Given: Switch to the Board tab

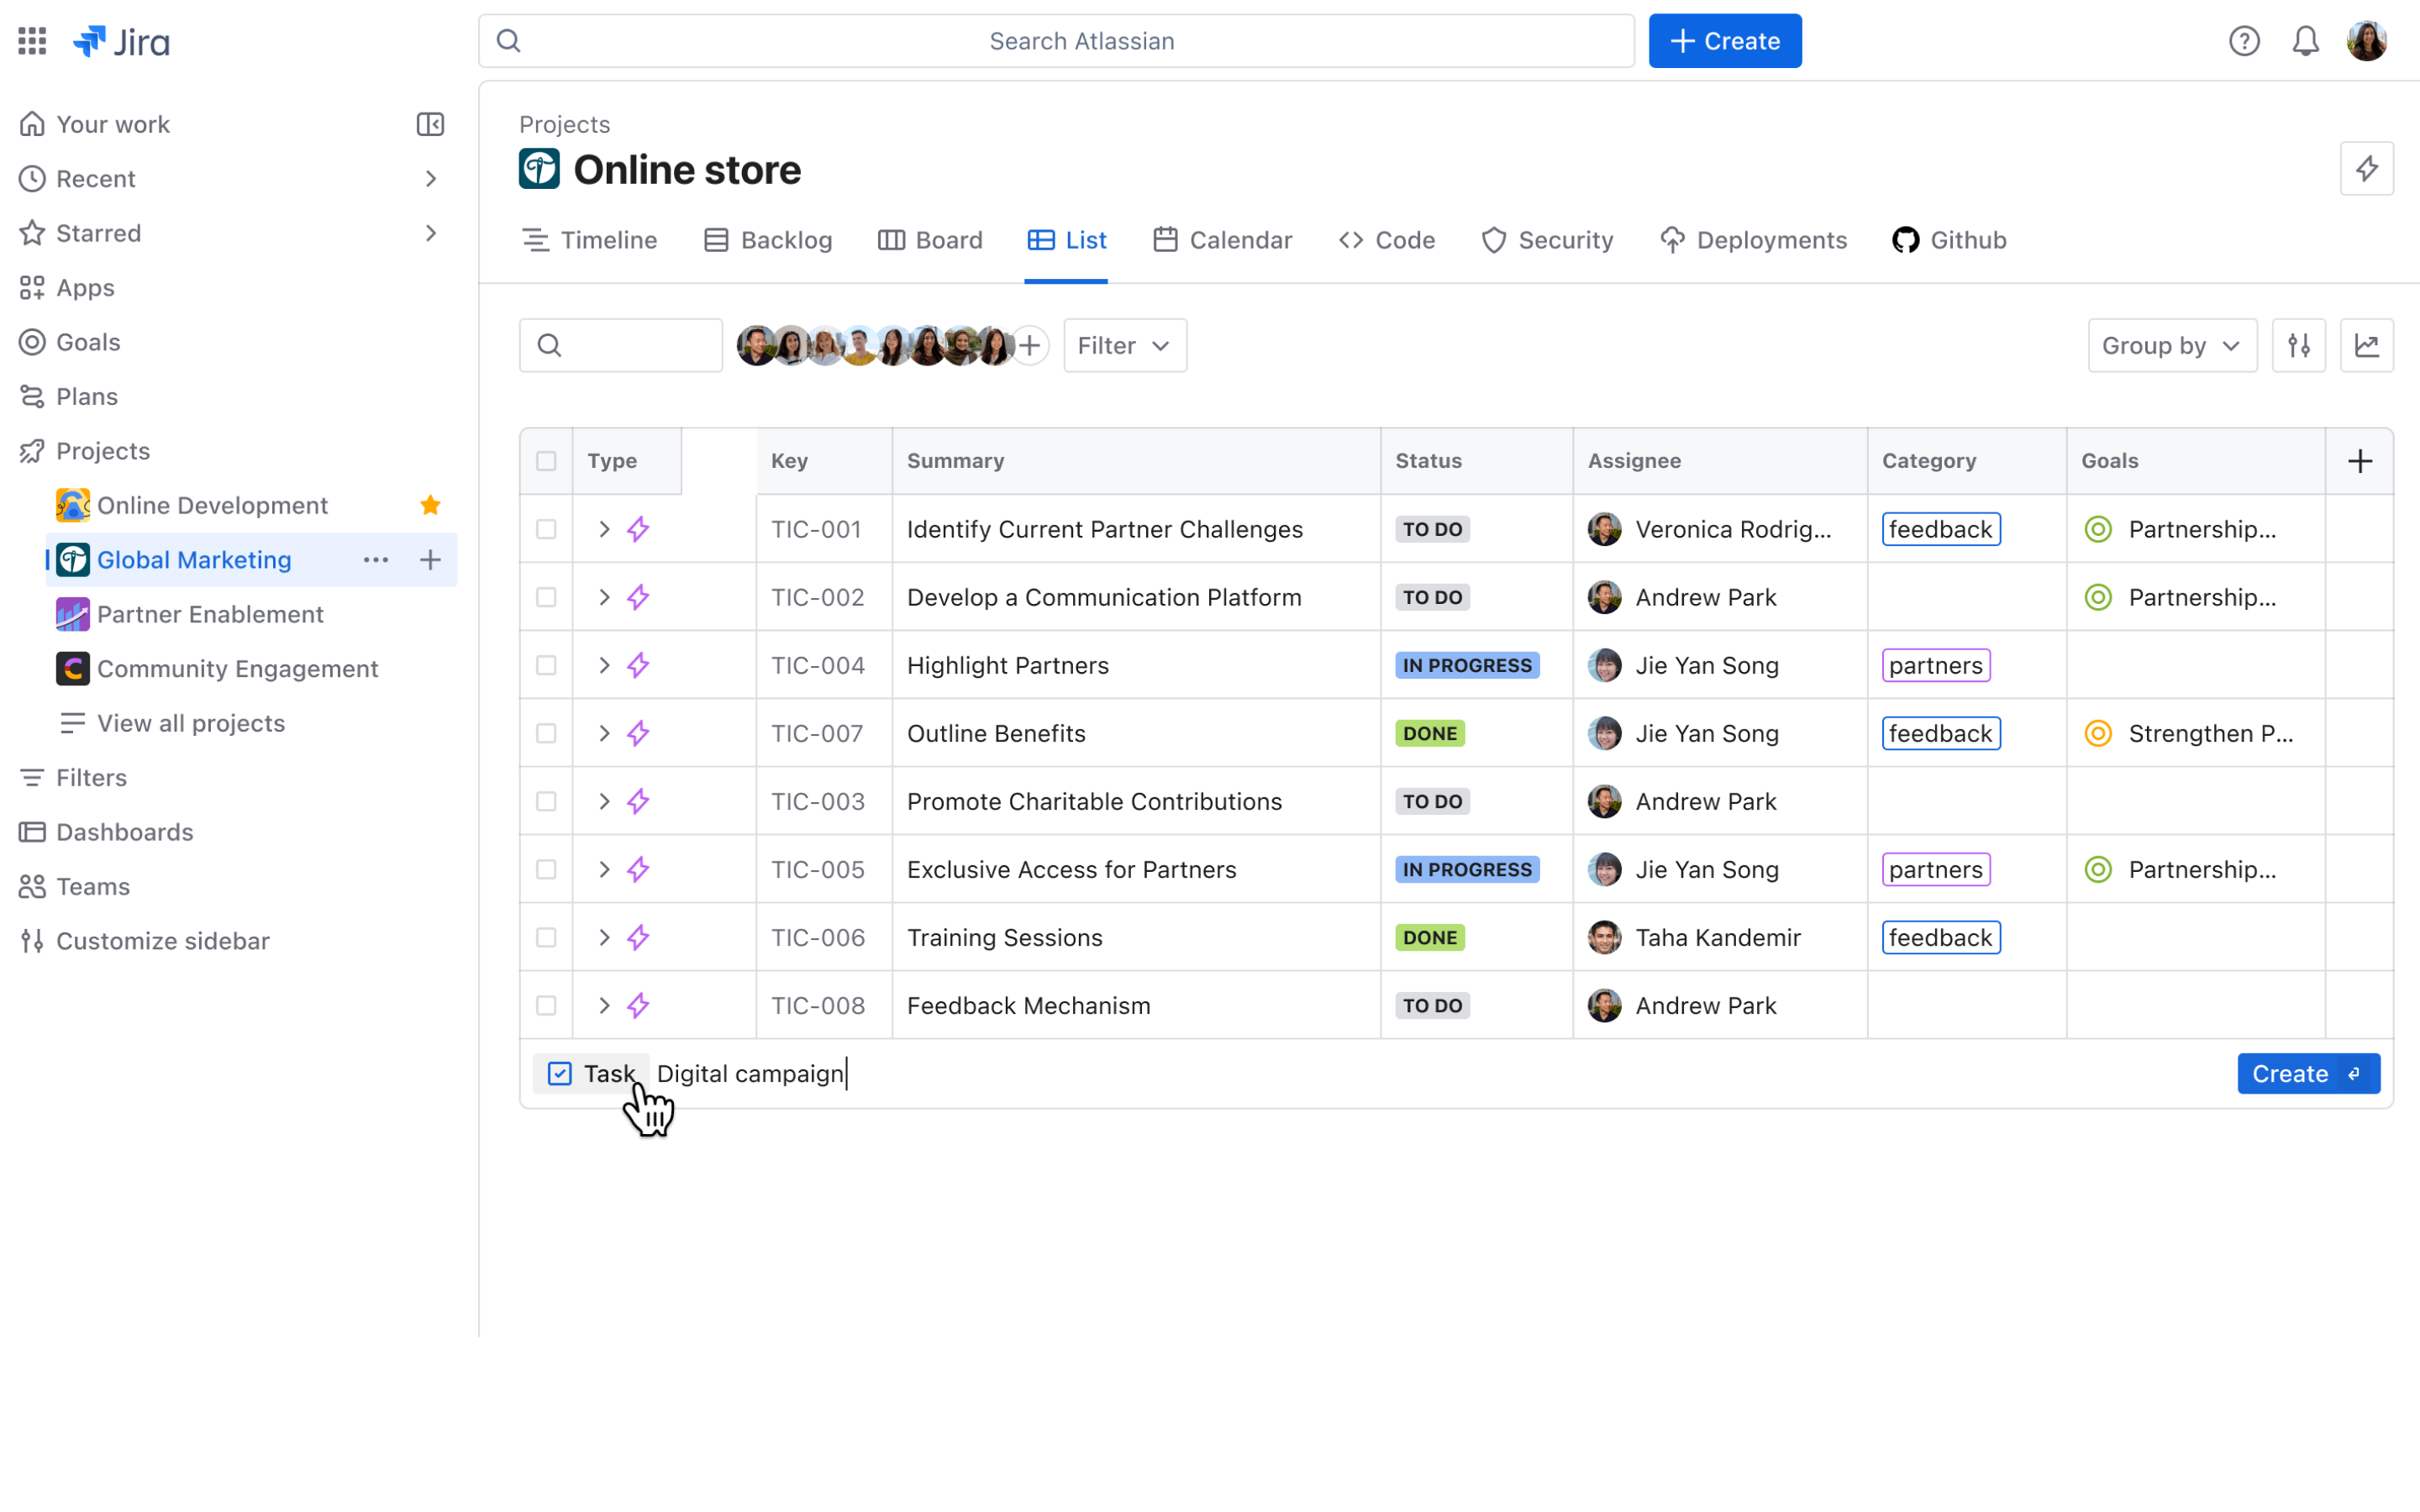Looking at the screenshot, I should click(x=930, y=240).
